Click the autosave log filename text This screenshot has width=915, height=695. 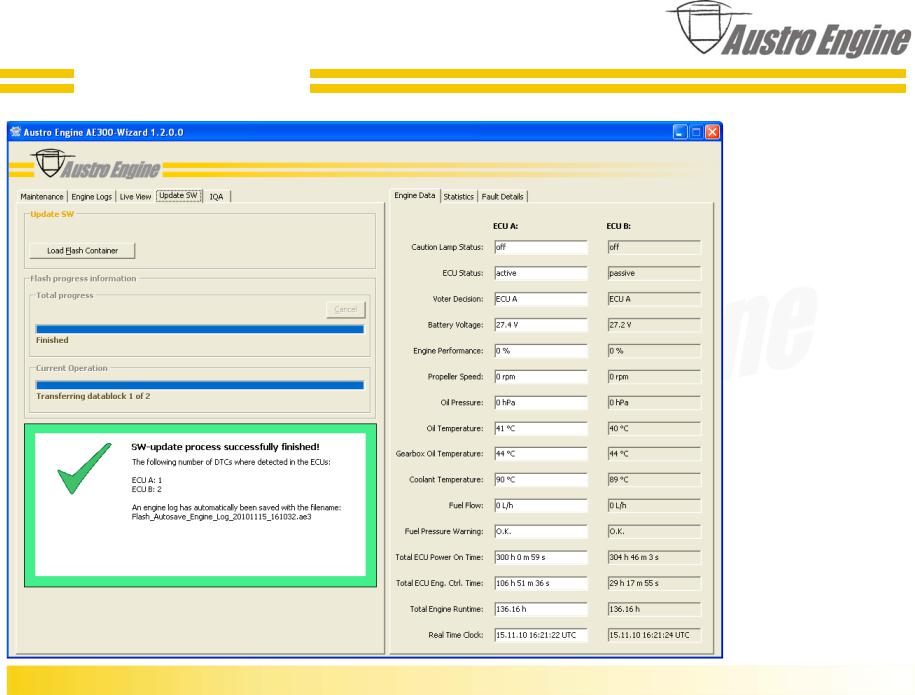coord(222,517)
